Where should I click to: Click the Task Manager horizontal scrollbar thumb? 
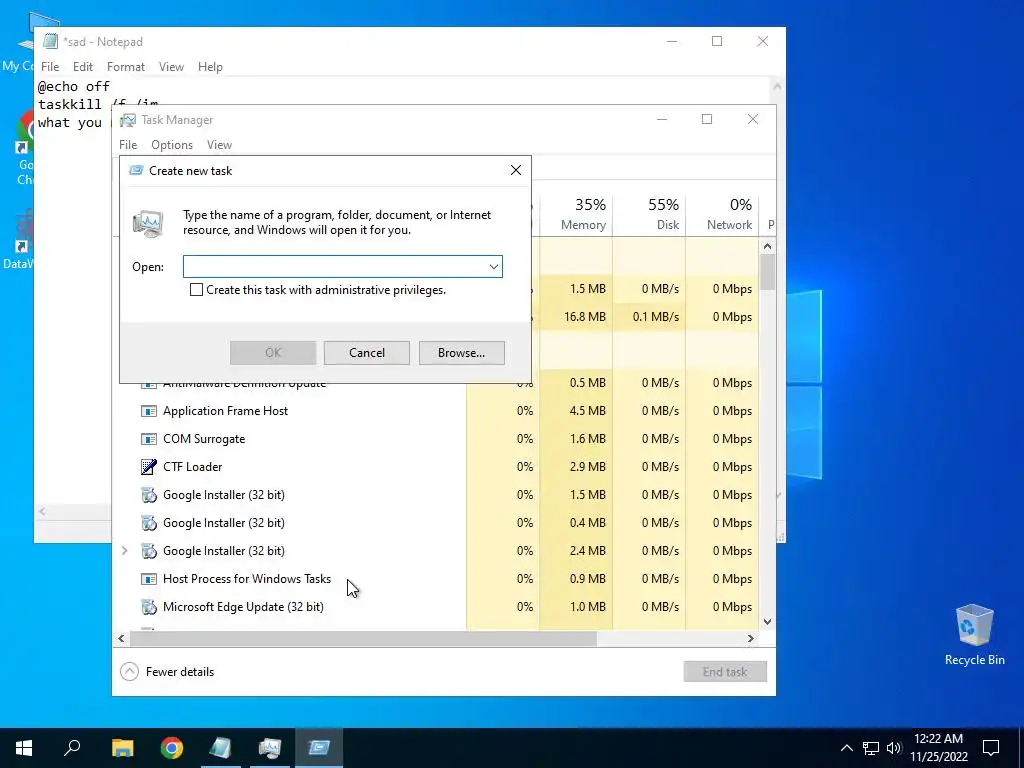(362, 638)
